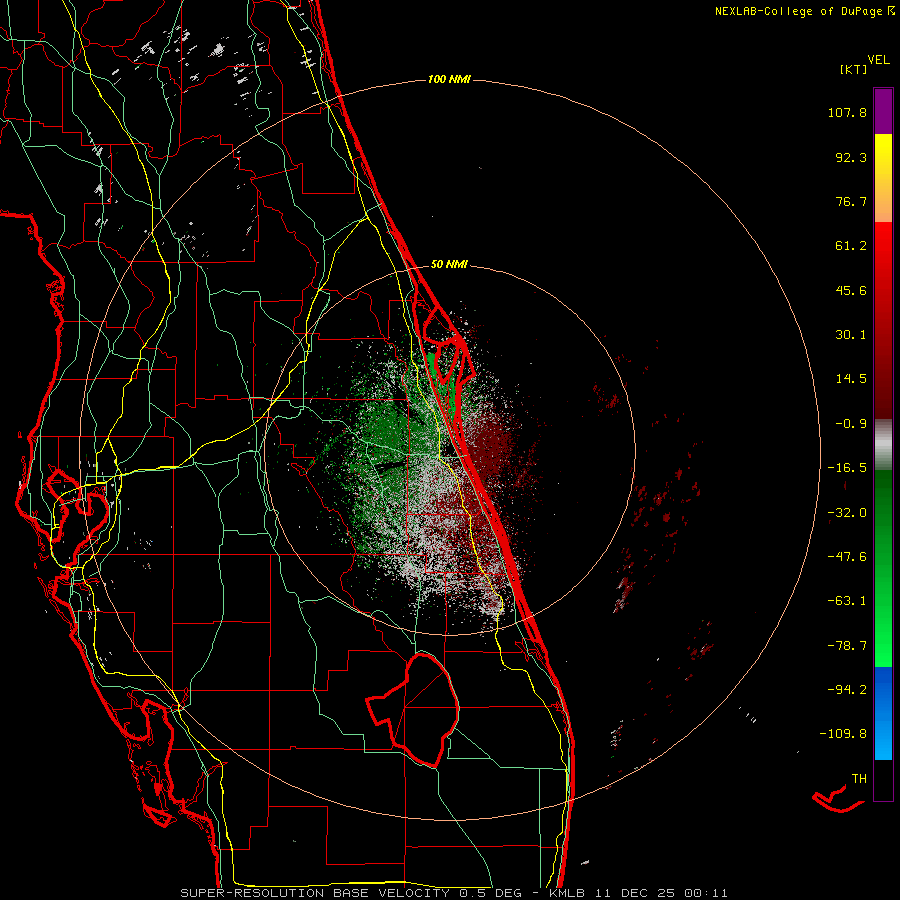Pick the gray near-zero segment of the color bar
Image resolution: width=900 pixels, height=900 pixels.
(x=883, y=445)
